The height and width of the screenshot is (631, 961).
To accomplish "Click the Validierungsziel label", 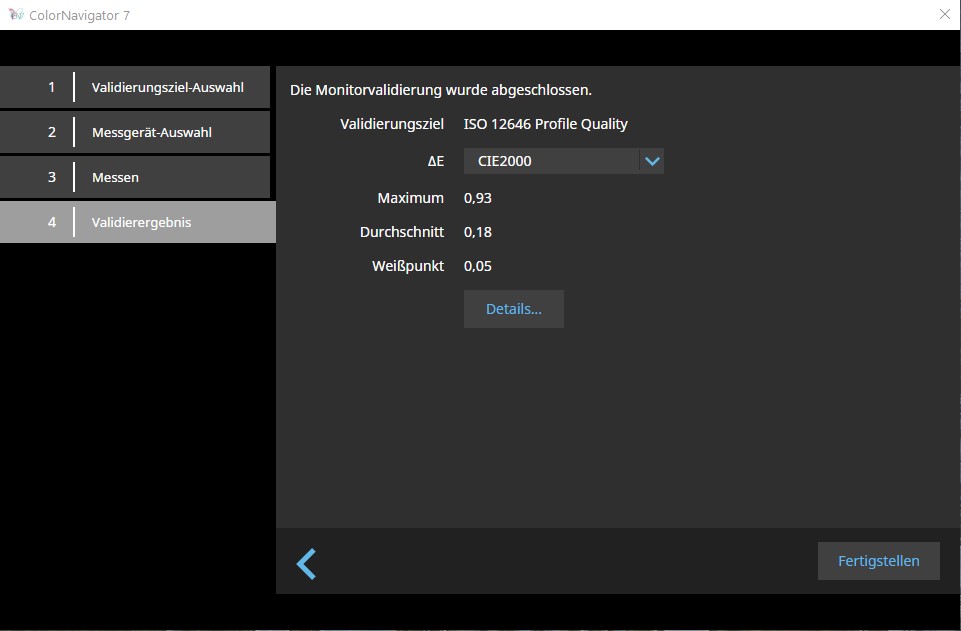I will pyautogui.click(x=391, y=124).
